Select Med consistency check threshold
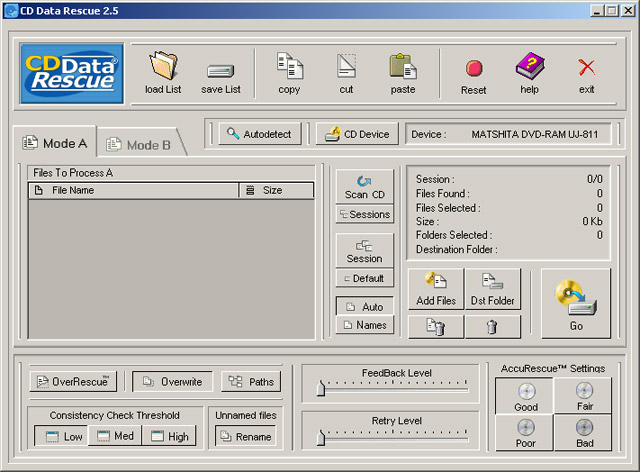The width and height of the screenshot is (640, 472). point(115,436)
